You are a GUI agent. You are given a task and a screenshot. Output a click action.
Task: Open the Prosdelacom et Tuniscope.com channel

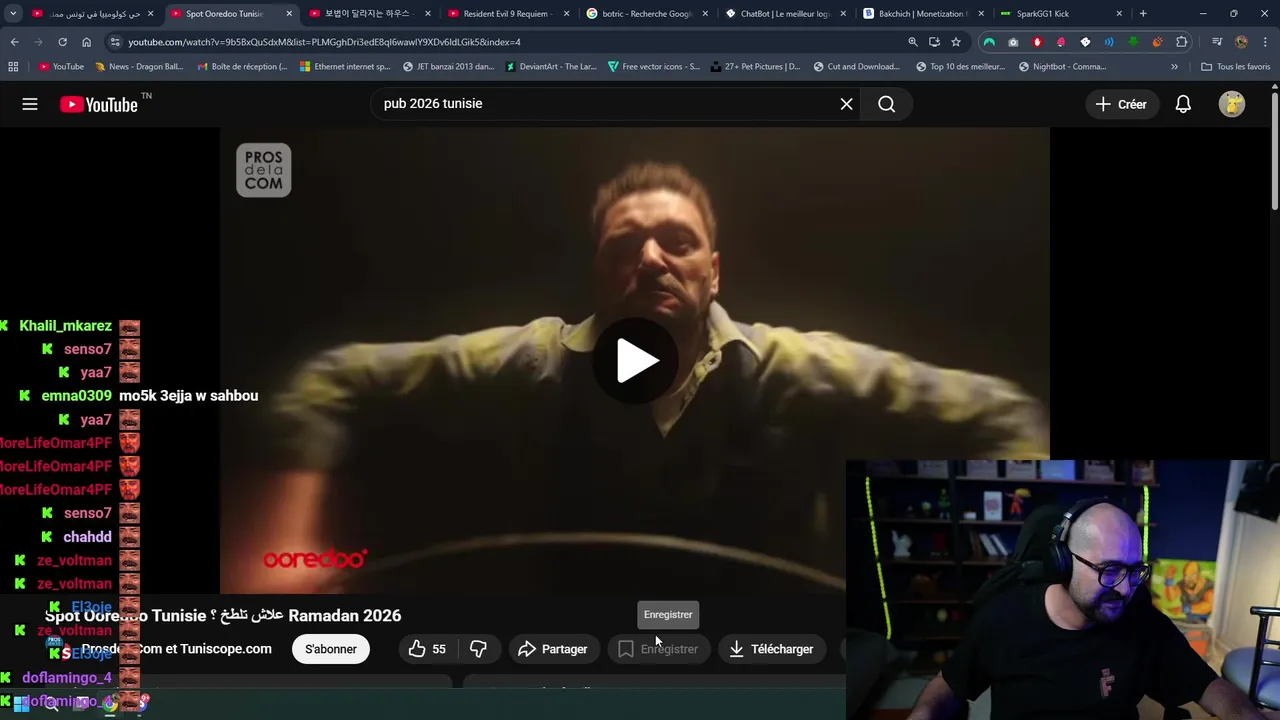pyautogui.click(x=176, y=649)
